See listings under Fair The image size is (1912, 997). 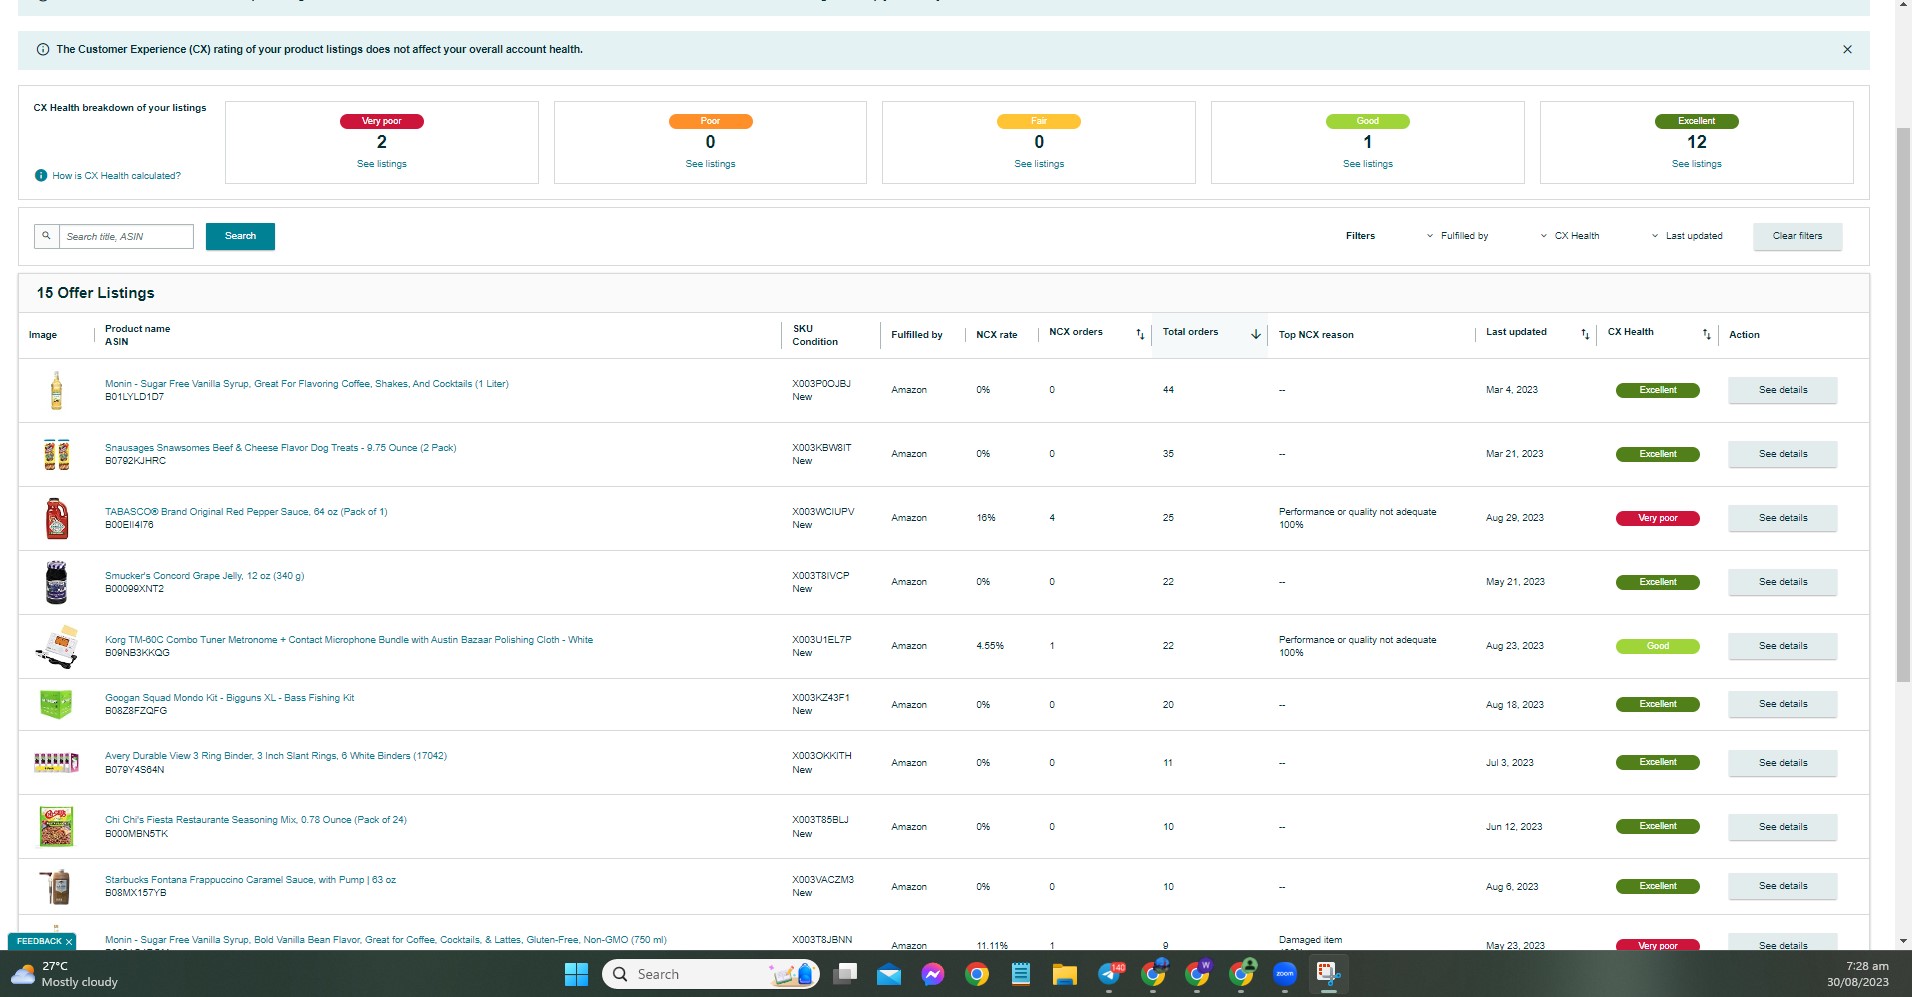pos(1039,164)
